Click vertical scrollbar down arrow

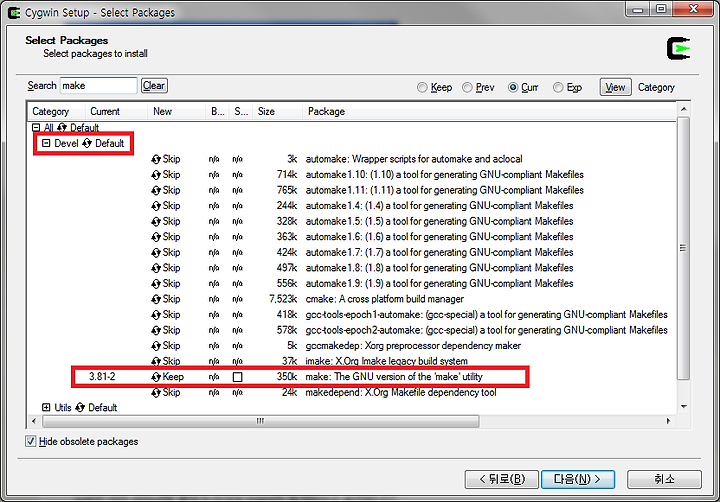684,406
